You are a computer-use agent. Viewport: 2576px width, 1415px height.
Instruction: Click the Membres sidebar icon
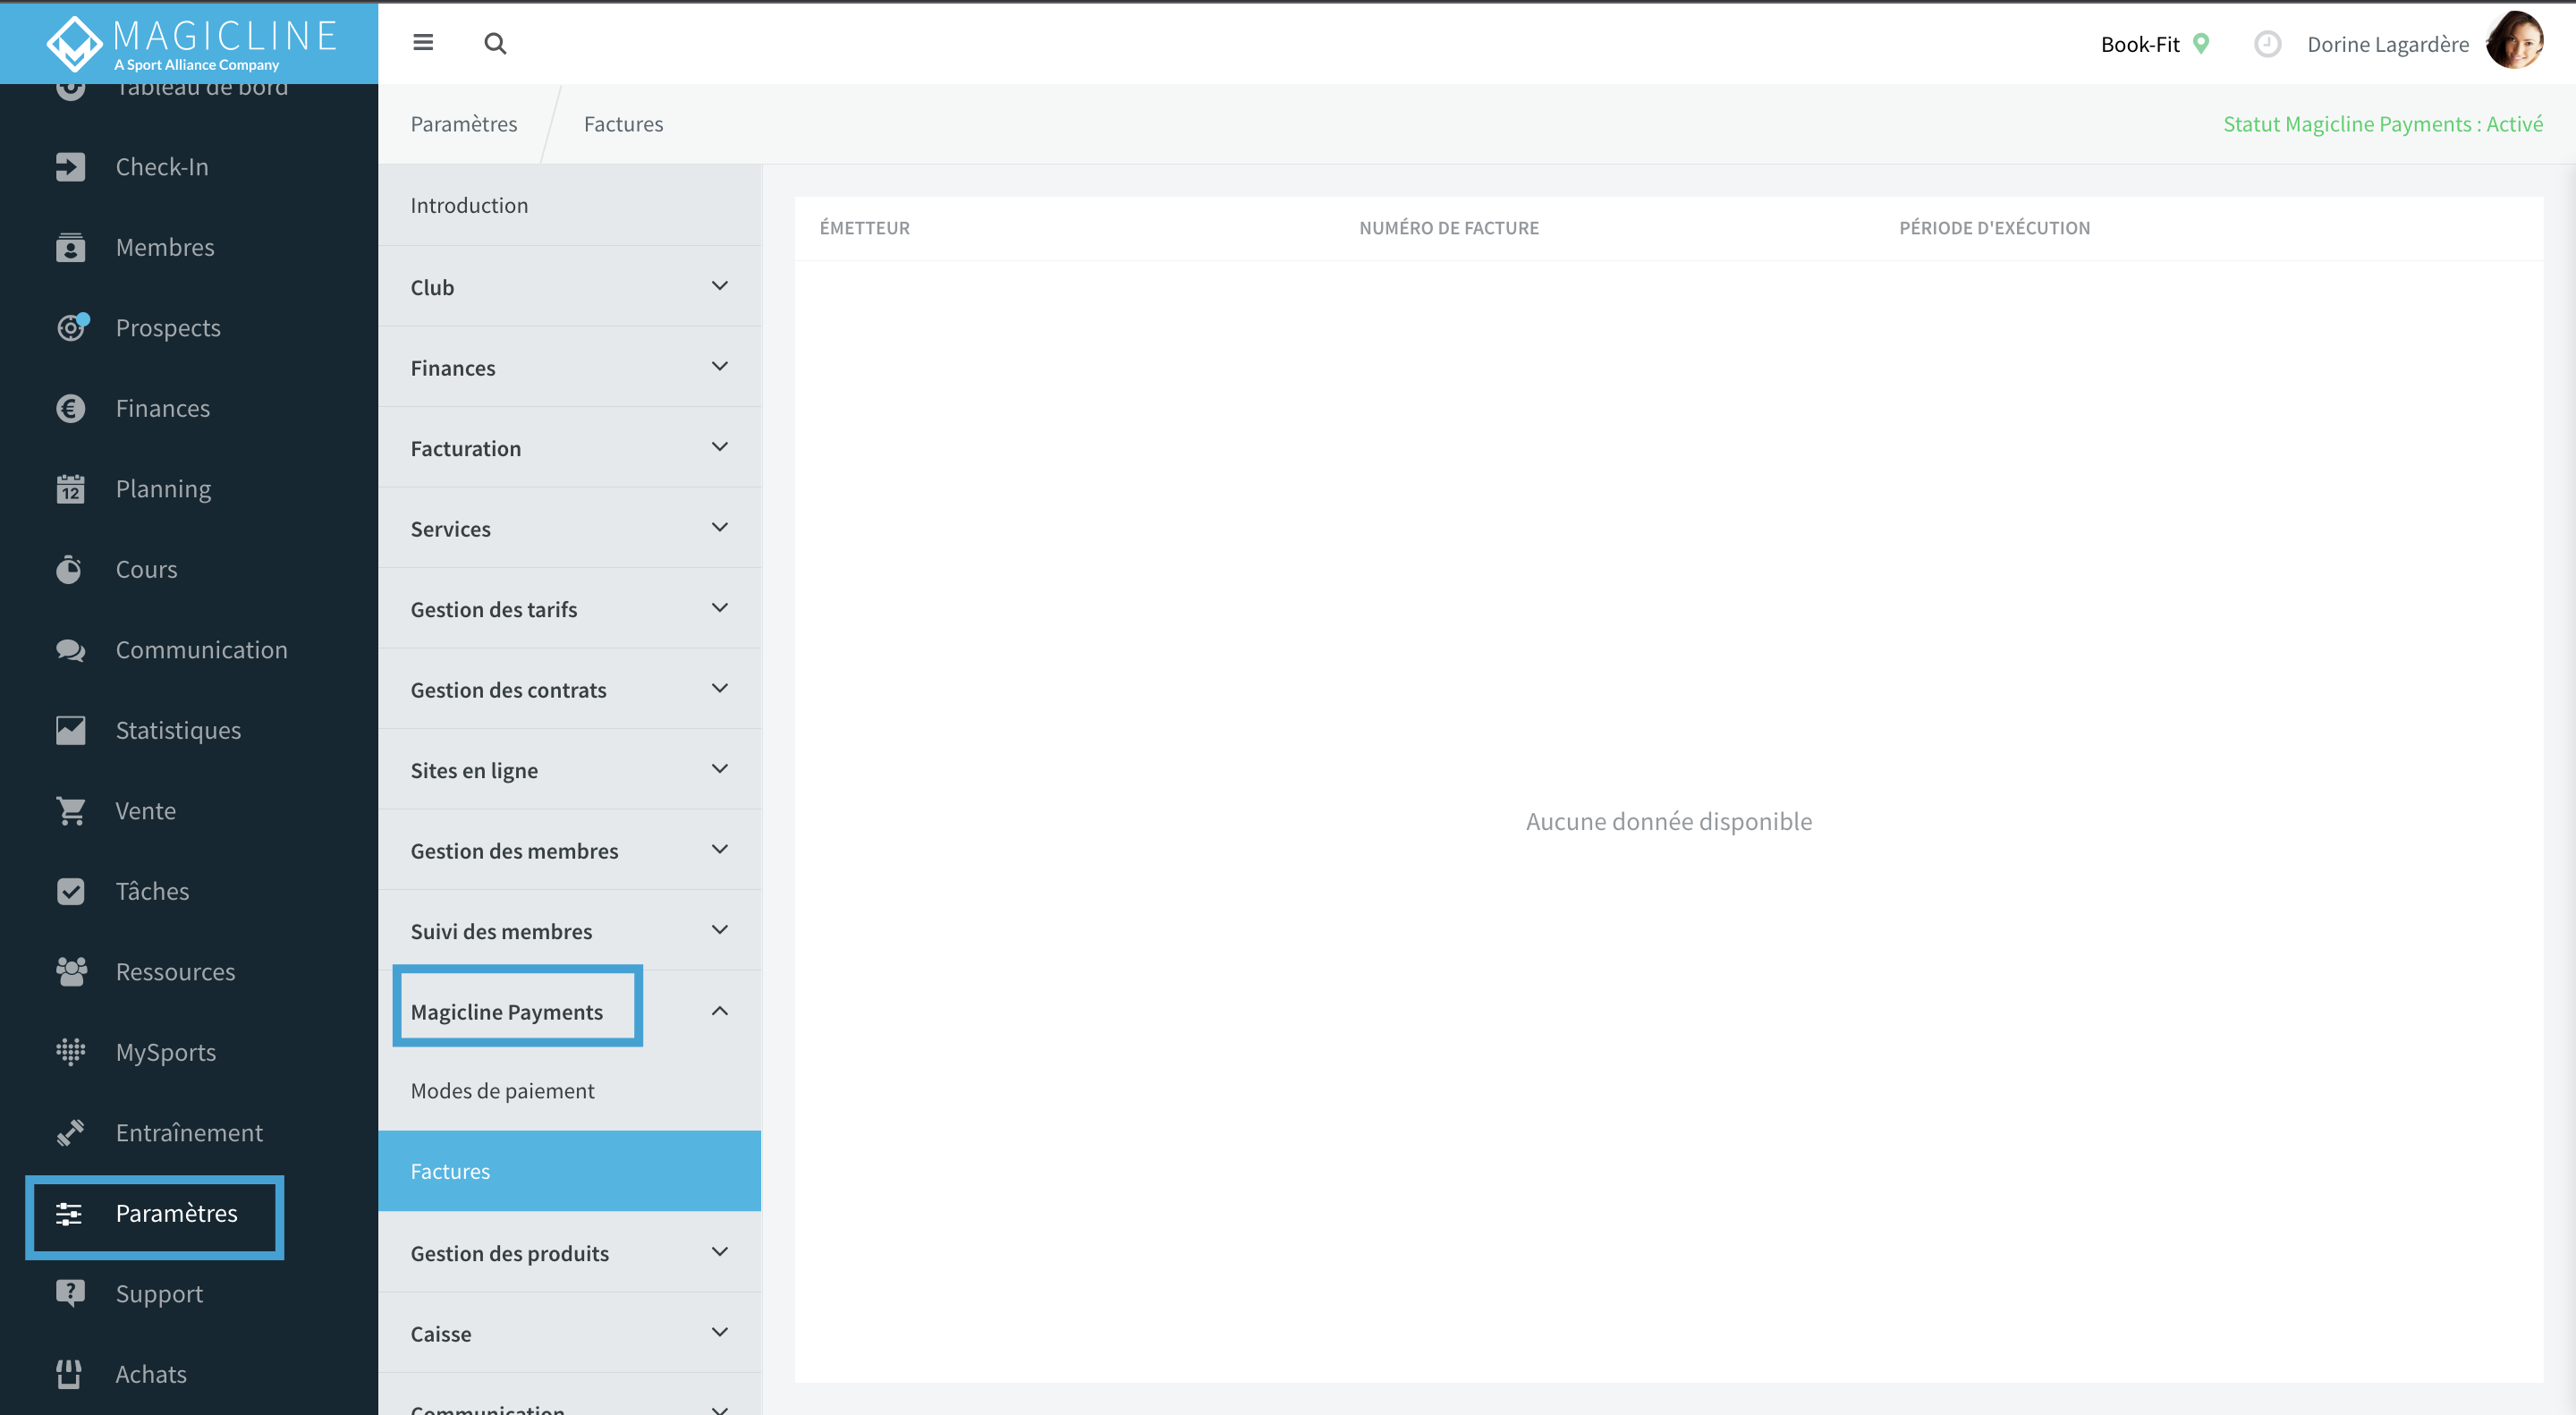[70, 247]
